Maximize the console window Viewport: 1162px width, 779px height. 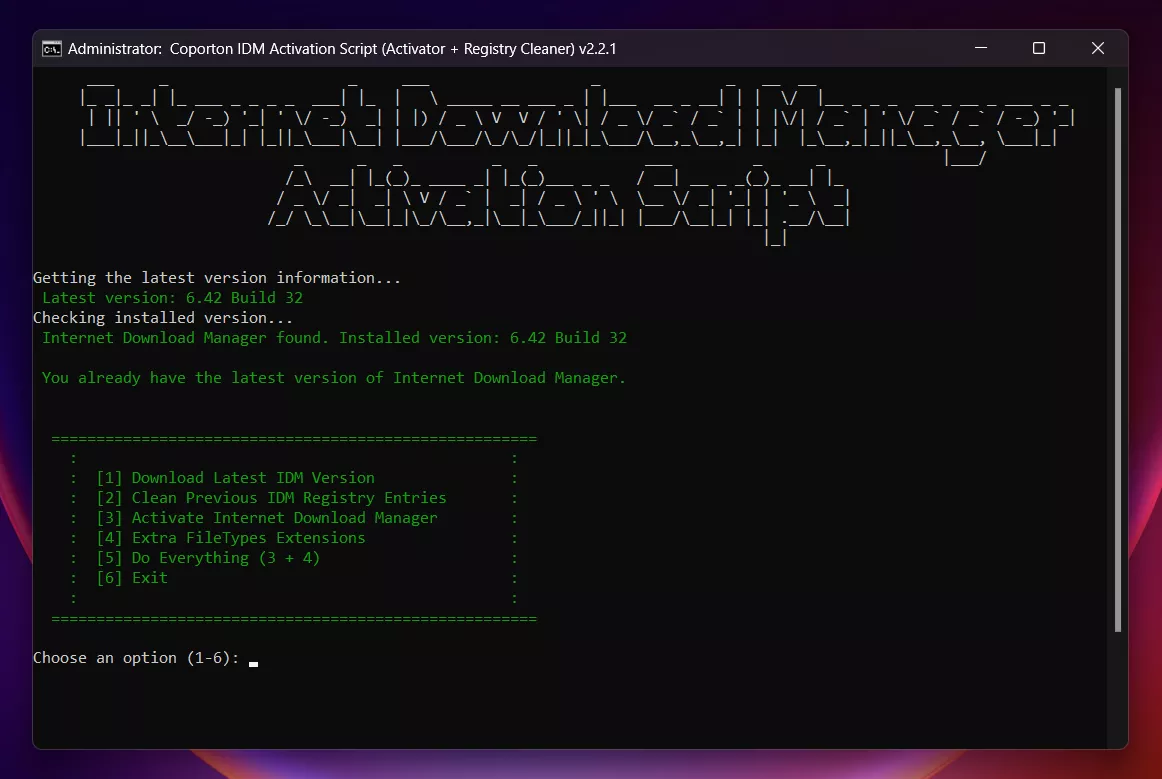[1039, 48]
